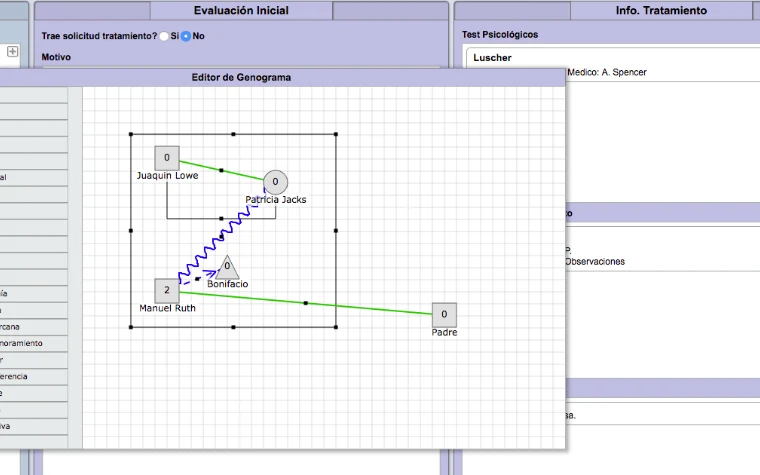Click the Luscher test entry
Image resolution: width=760 pixels, height=475 pixels.
[x=492, y=58]
